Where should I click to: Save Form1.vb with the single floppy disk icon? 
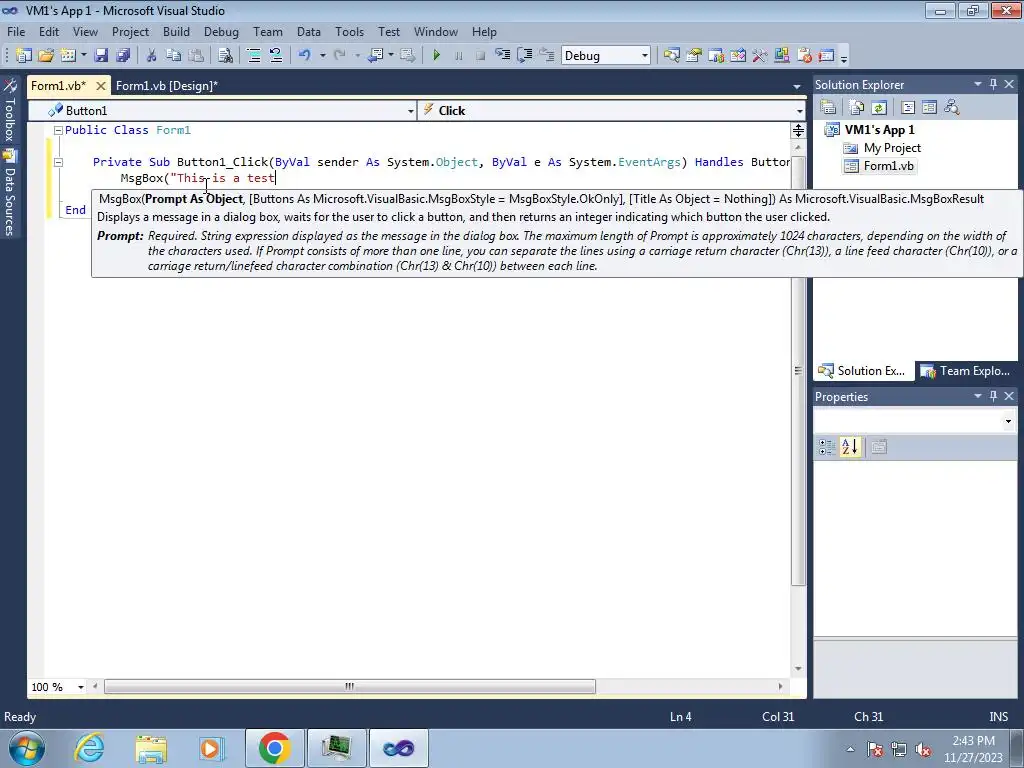(101, 56)
